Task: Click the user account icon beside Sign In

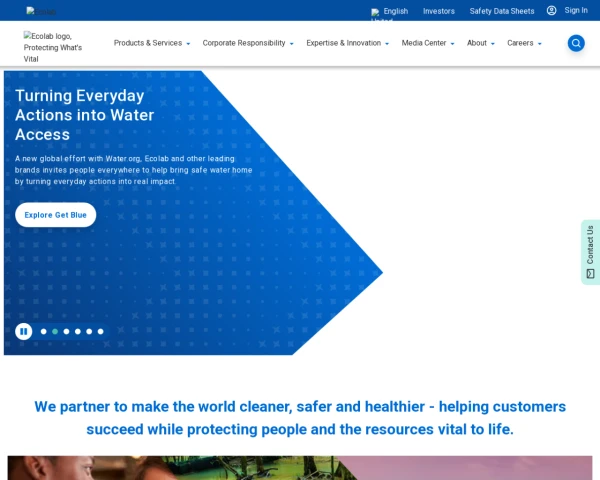Action: coord(551,10)
